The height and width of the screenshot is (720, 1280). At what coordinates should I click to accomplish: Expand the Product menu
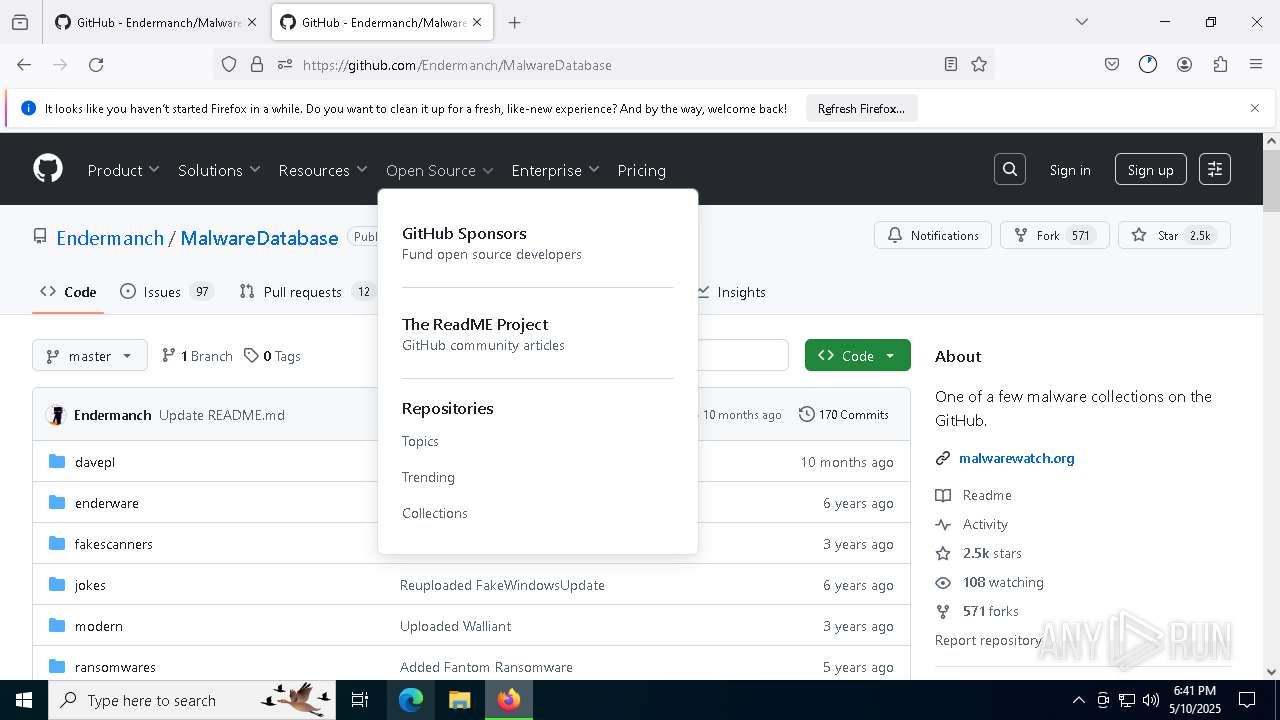coord(123,170)
